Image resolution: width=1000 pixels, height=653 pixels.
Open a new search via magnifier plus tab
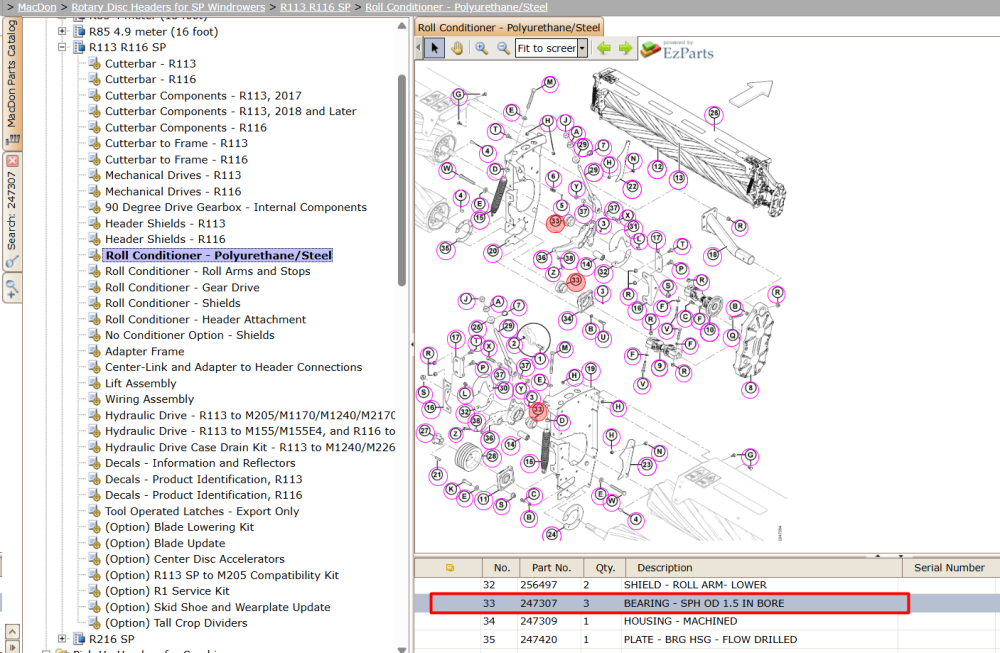coord(12,288)
